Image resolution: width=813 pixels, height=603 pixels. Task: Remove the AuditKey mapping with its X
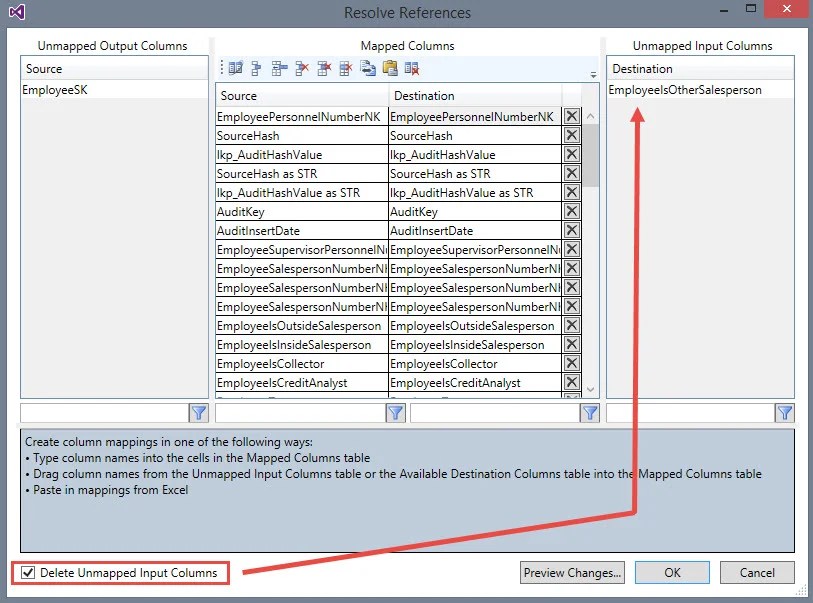[x=571, y=211]
